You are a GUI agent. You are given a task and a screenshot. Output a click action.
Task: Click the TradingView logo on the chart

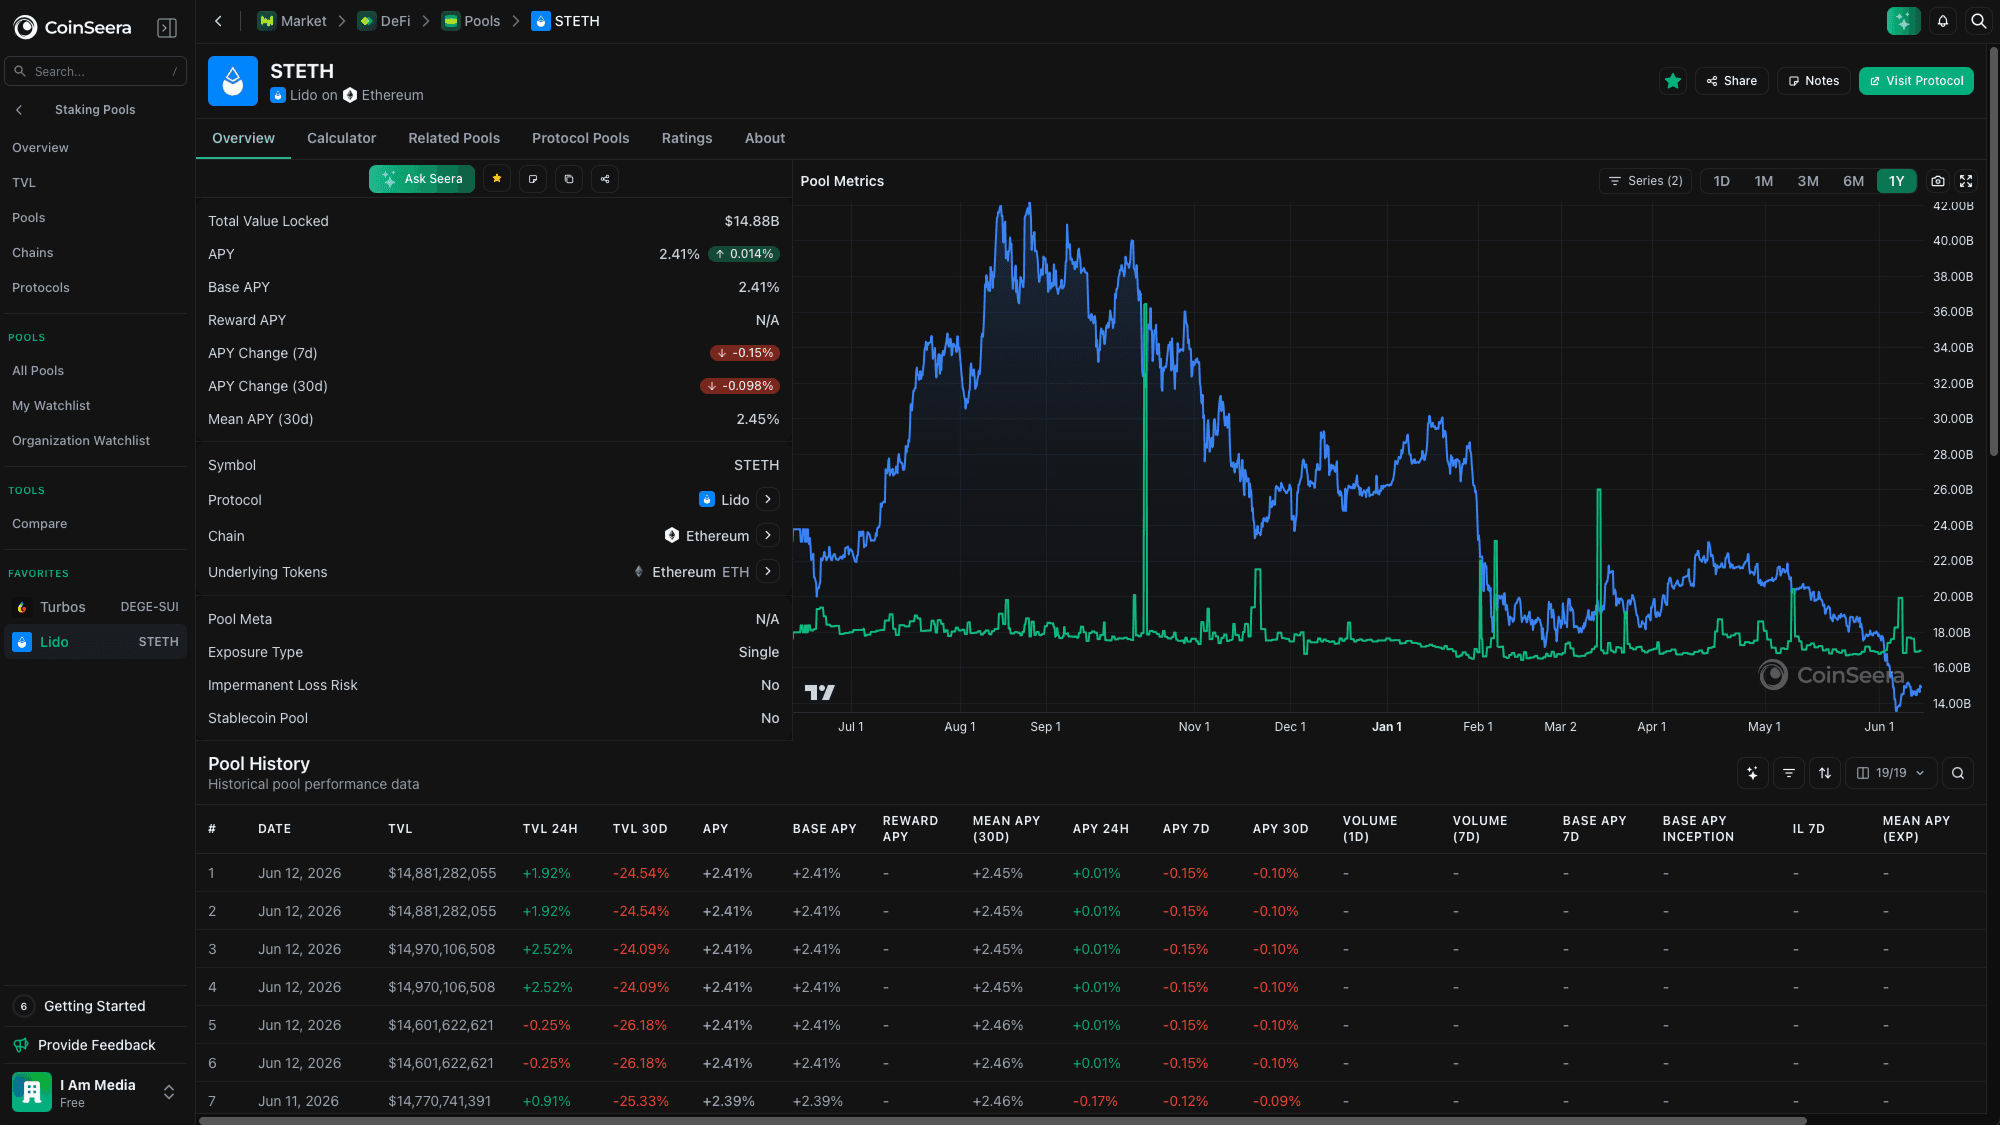(x=819, y=692)
